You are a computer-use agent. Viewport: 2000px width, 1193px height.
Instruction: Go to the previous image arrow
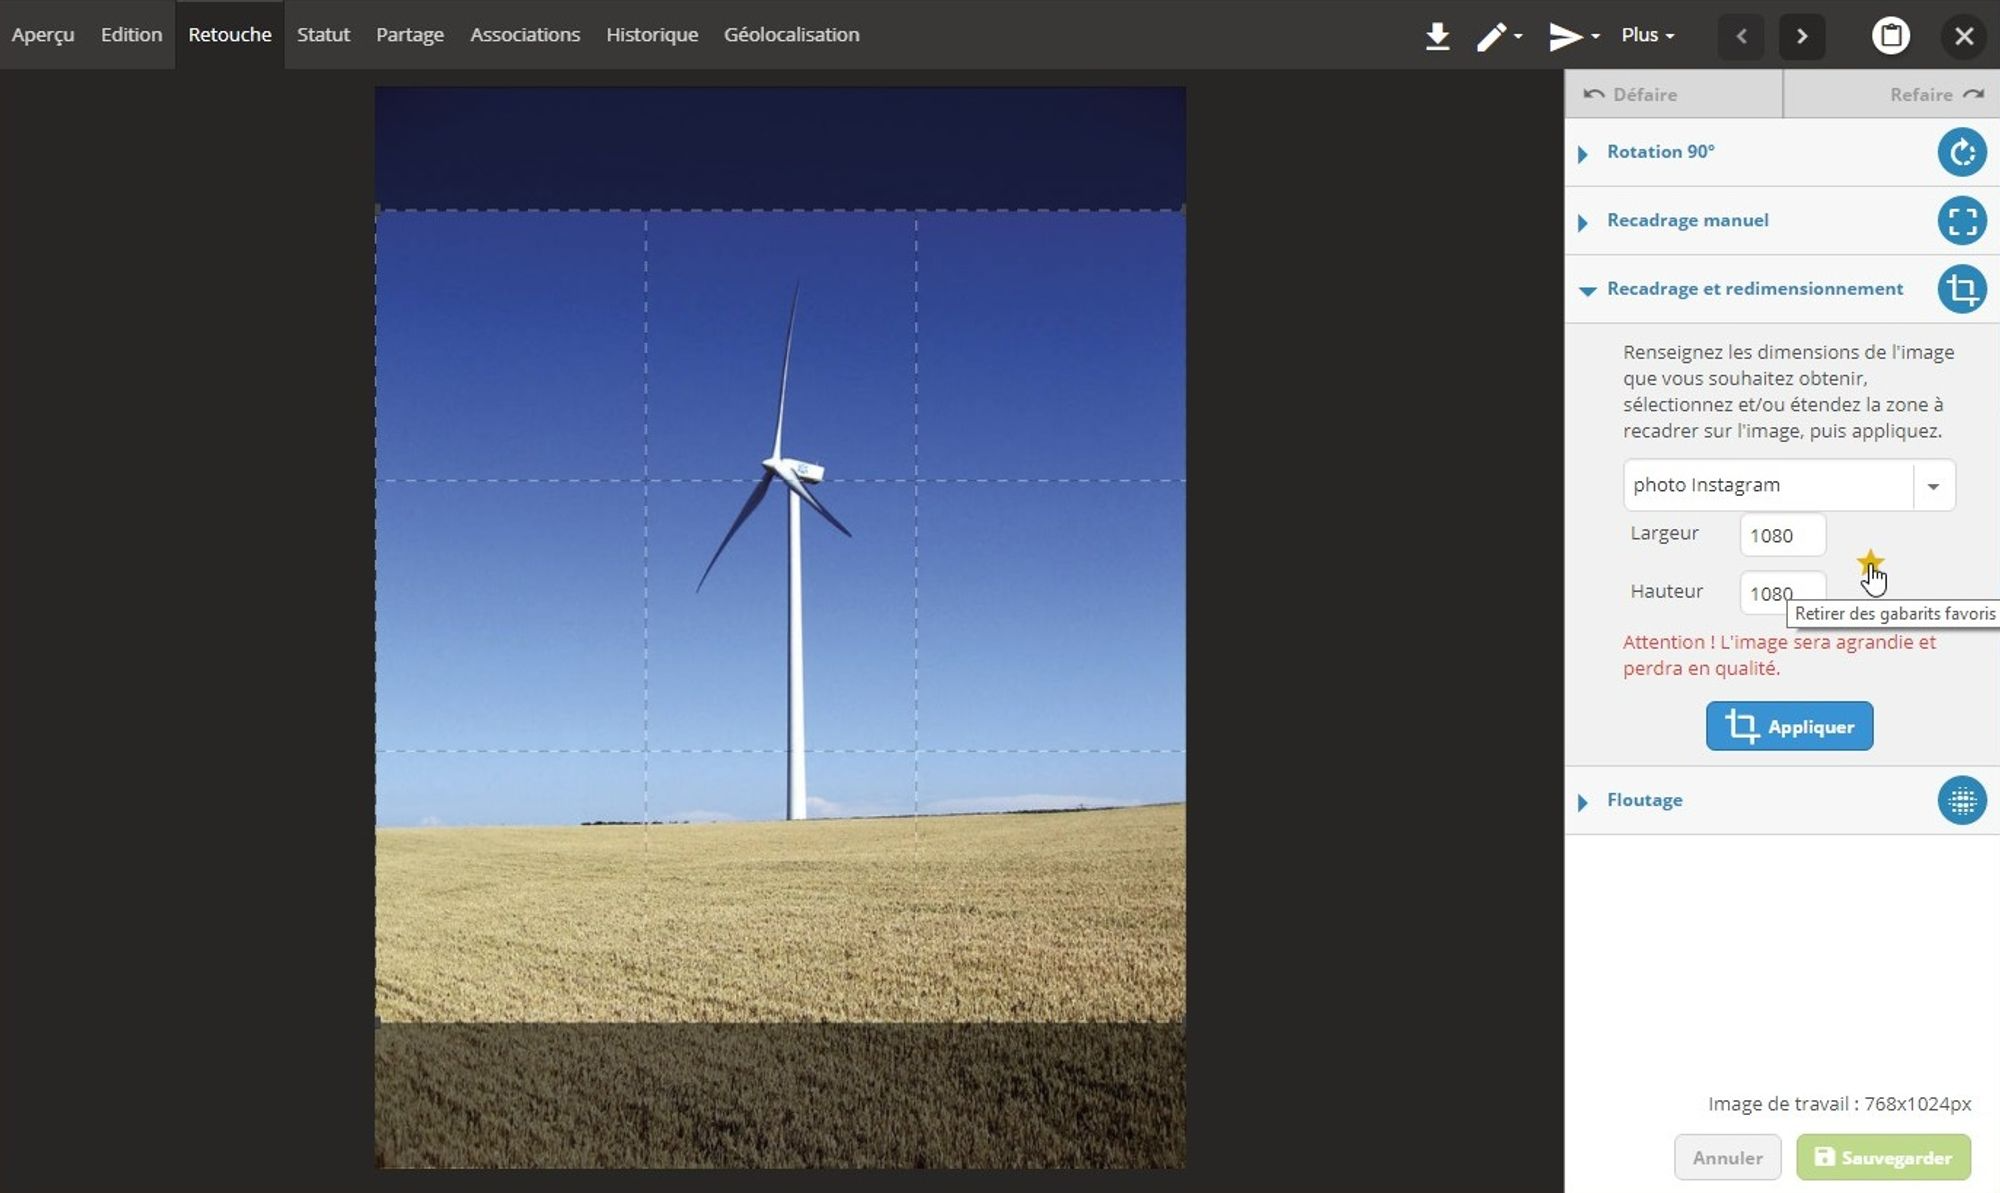click(1741, 36)
